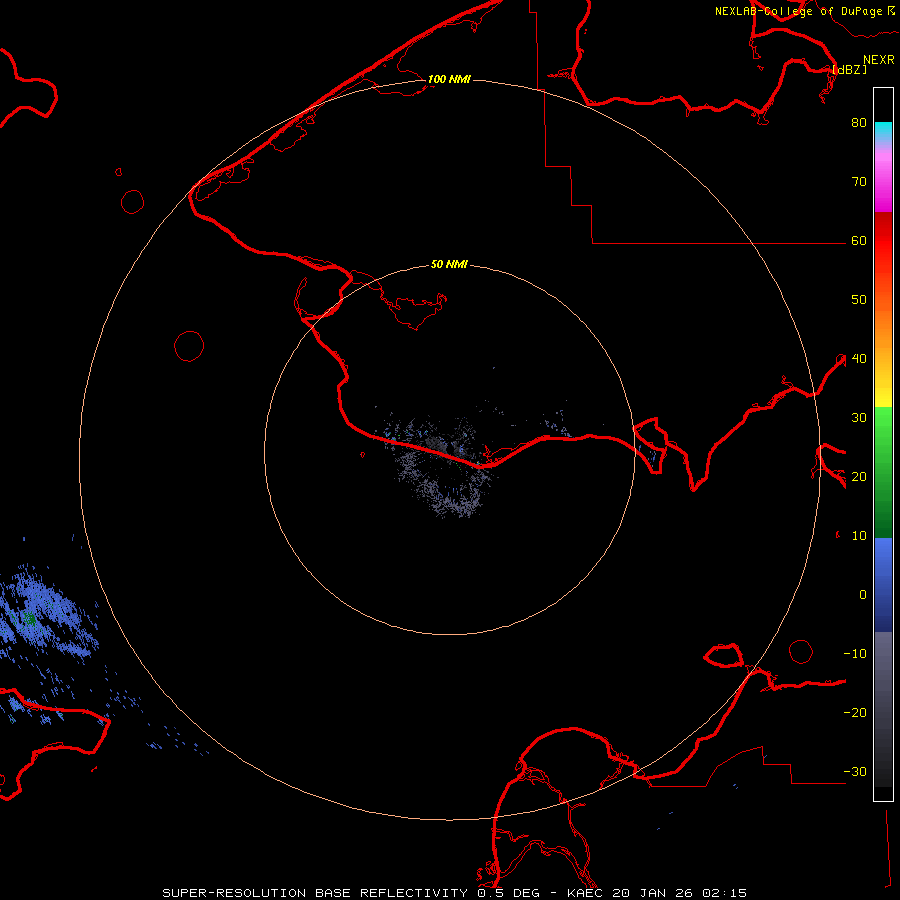Select the [dBZ] unit label
Viewport: 900px width, 900px height.
pyautogui.click(x=849, y=69)
